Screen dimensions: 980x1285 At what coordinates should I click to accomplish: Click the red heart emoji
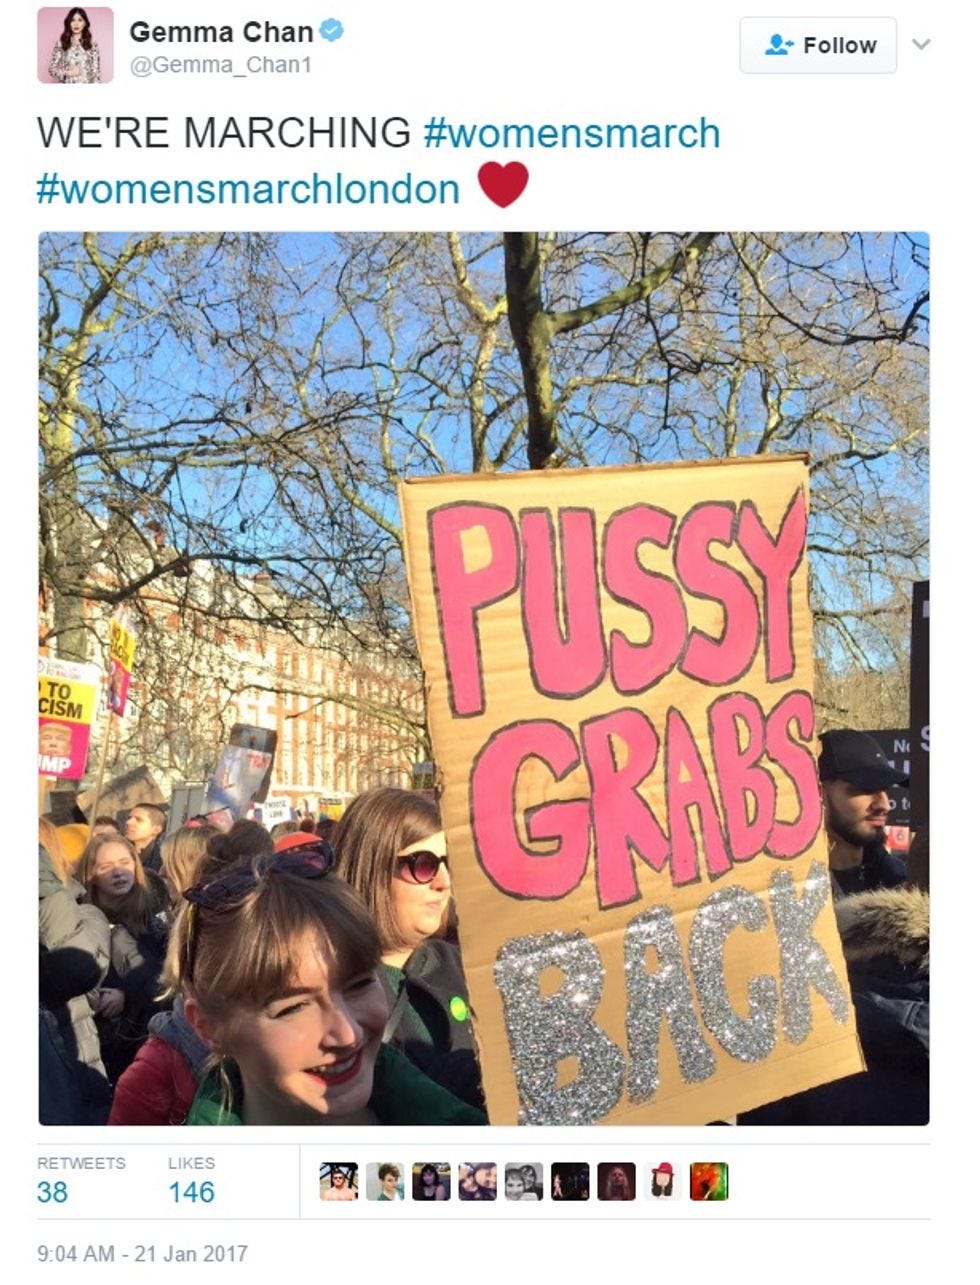coord(503,184)
